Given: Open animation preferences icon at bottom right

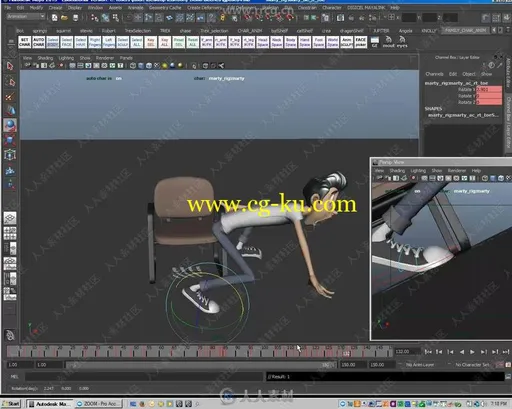Looking at the screenshot, I should 508,365.
